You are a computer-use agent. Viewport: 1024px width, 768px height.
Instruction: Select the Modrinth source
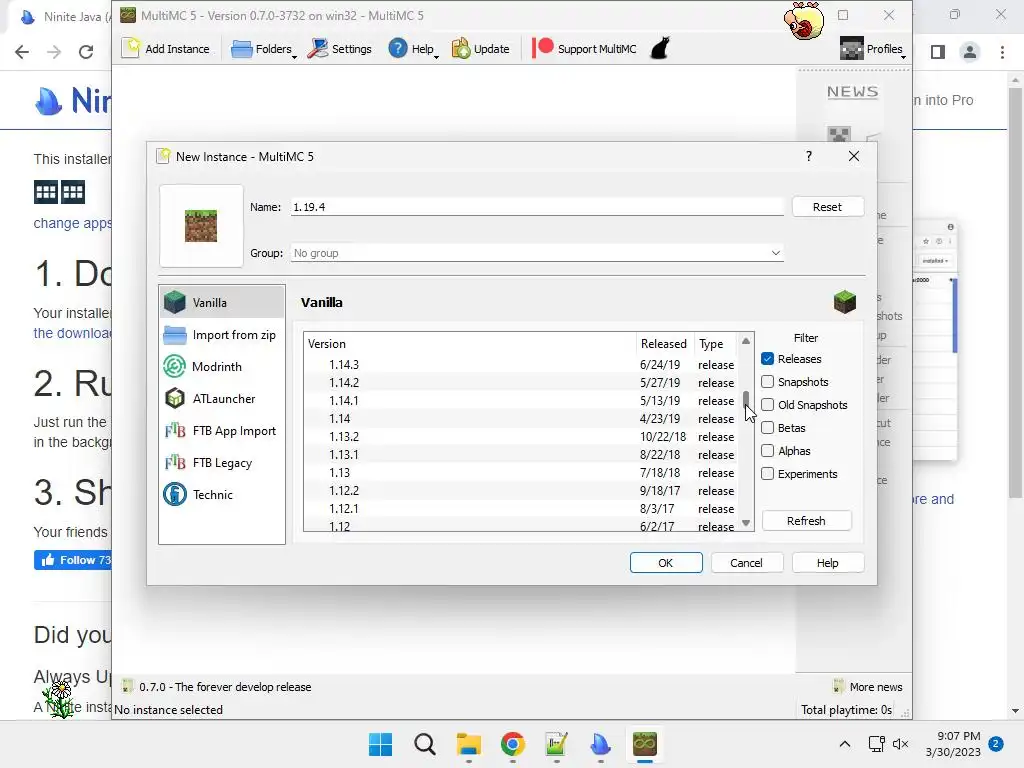[222, 366]
